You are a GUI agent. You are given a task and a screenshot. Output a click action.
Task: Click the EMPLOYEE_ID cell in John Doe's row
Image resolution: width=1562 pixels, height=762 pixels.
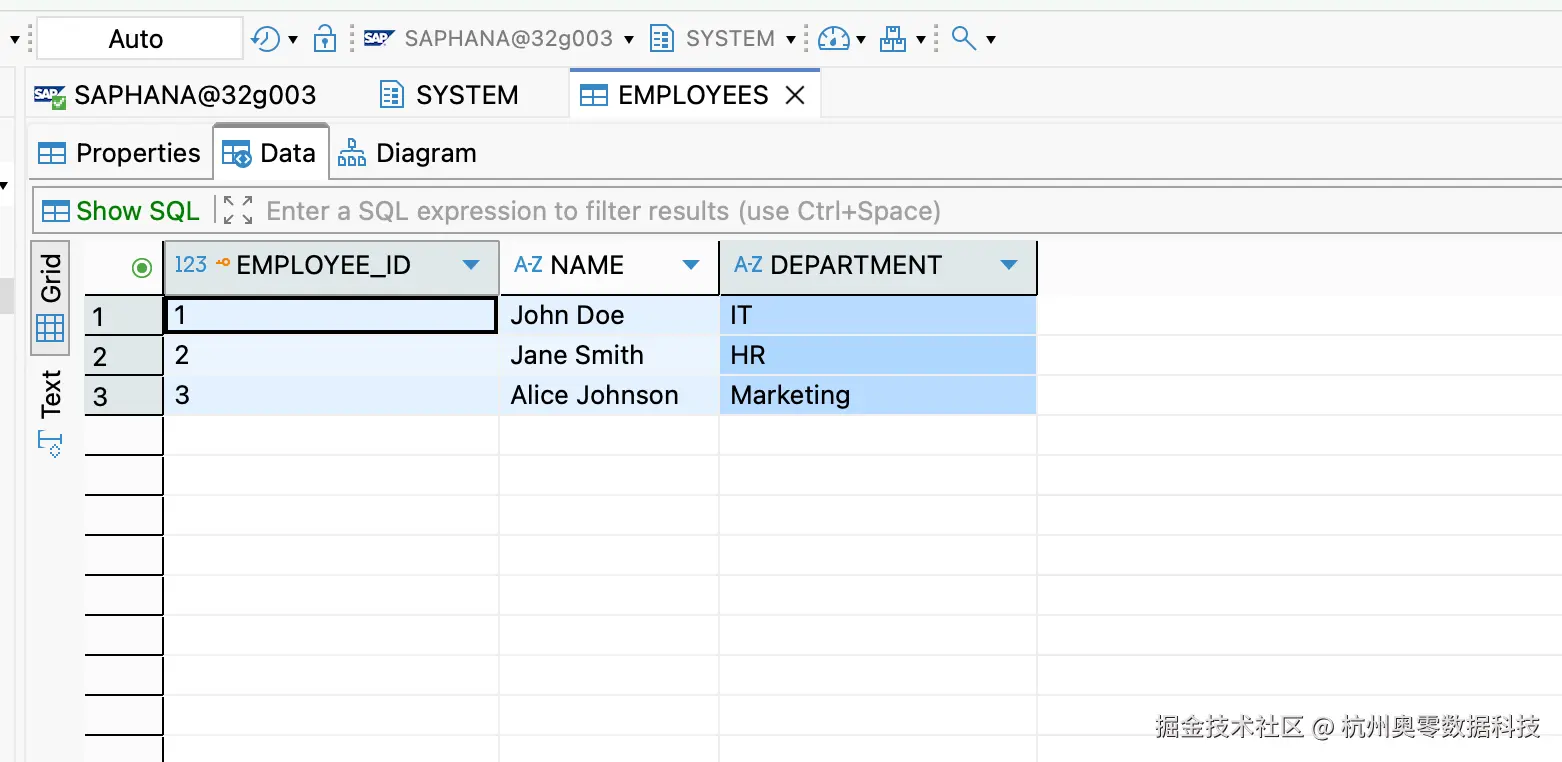click(331, 315)
